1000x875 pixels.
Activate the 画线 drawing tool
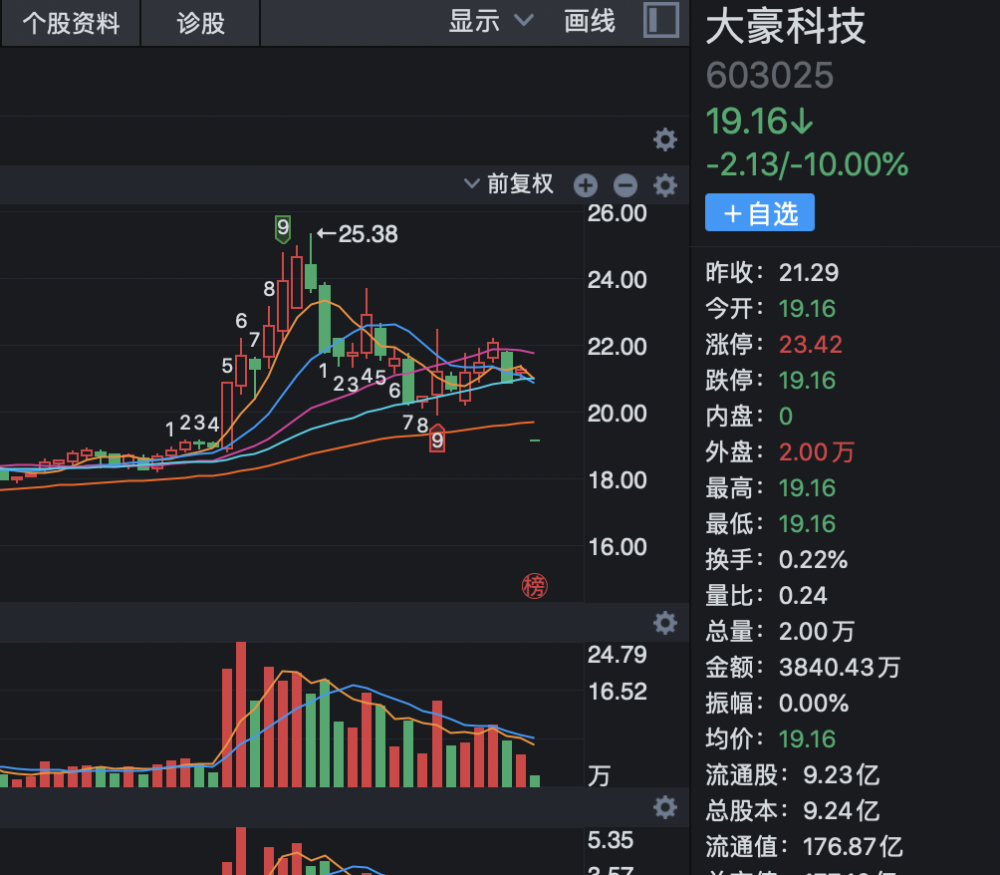[x=590, y=22]
